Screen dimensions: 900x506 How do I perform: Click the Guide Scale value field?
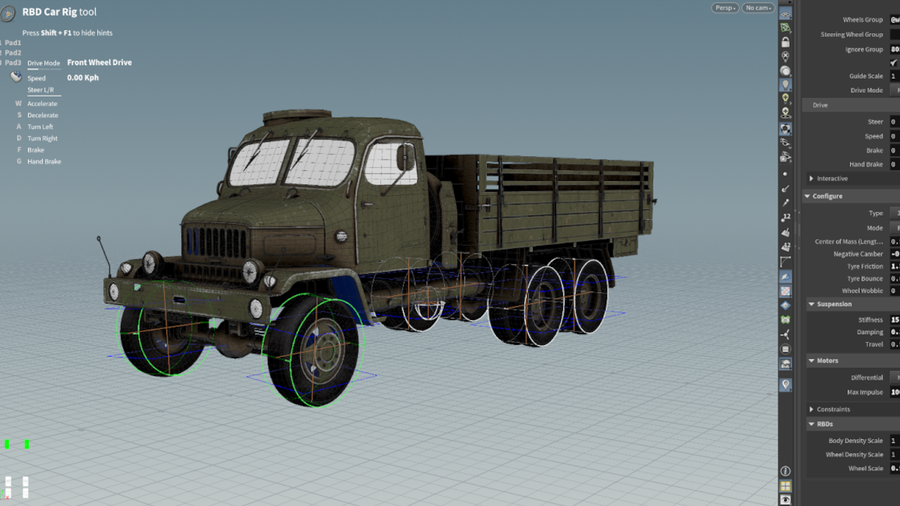[895, 76]
